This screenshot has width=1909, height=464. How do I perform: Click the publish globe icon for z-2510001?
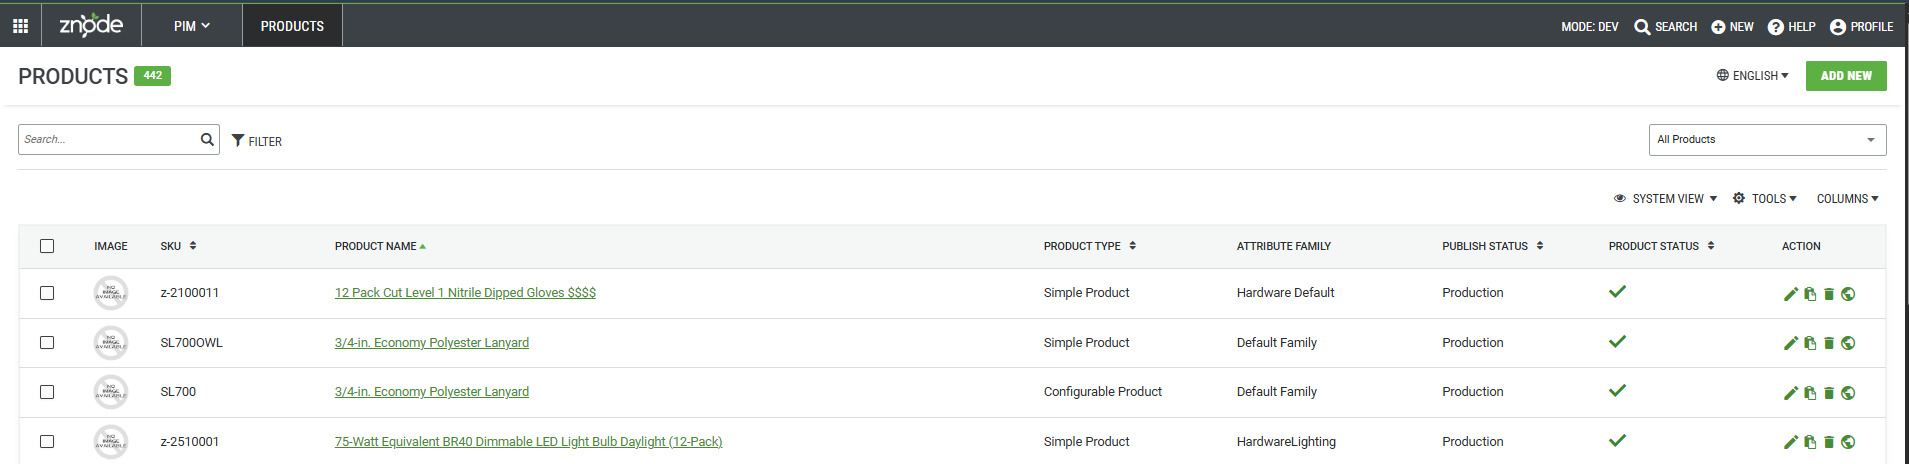coord(1848,442)
